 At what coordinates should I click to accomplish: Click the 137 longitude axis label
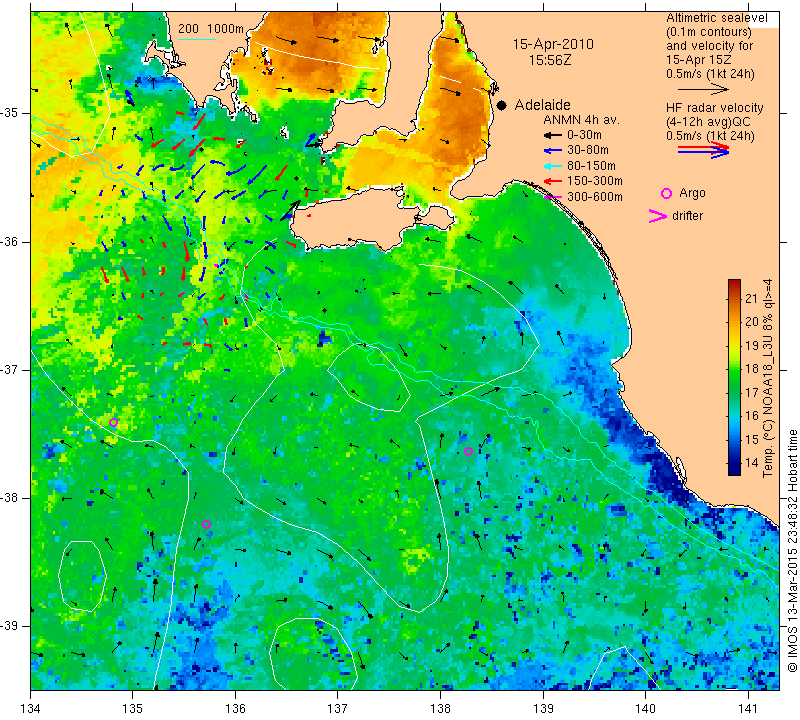coord(338,708)
